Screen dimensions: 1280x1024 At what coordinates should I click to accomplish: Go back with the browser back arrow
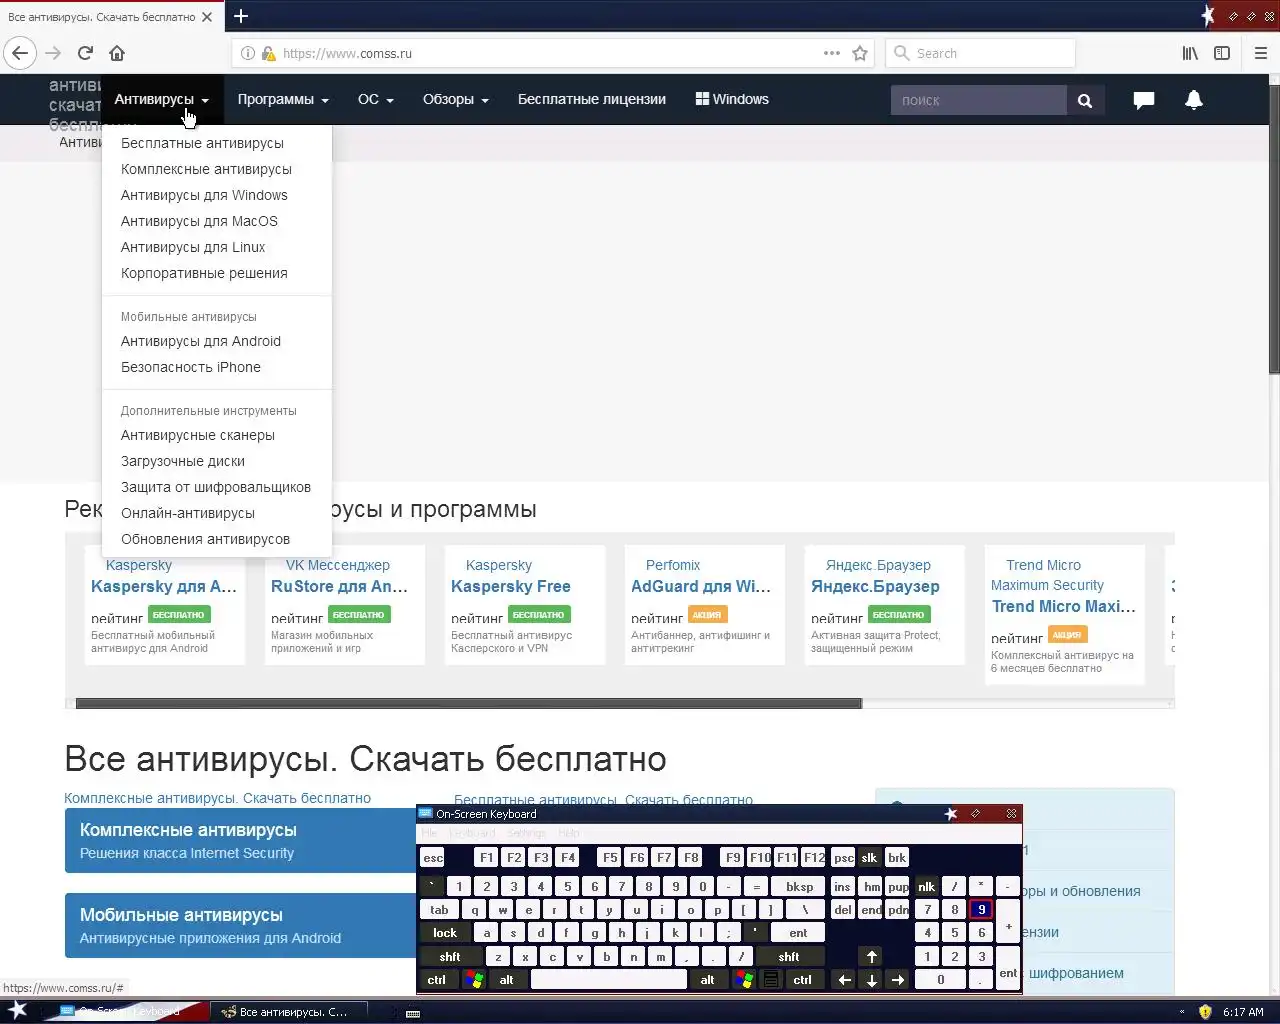pyautogui.click(x=20, y=53)
